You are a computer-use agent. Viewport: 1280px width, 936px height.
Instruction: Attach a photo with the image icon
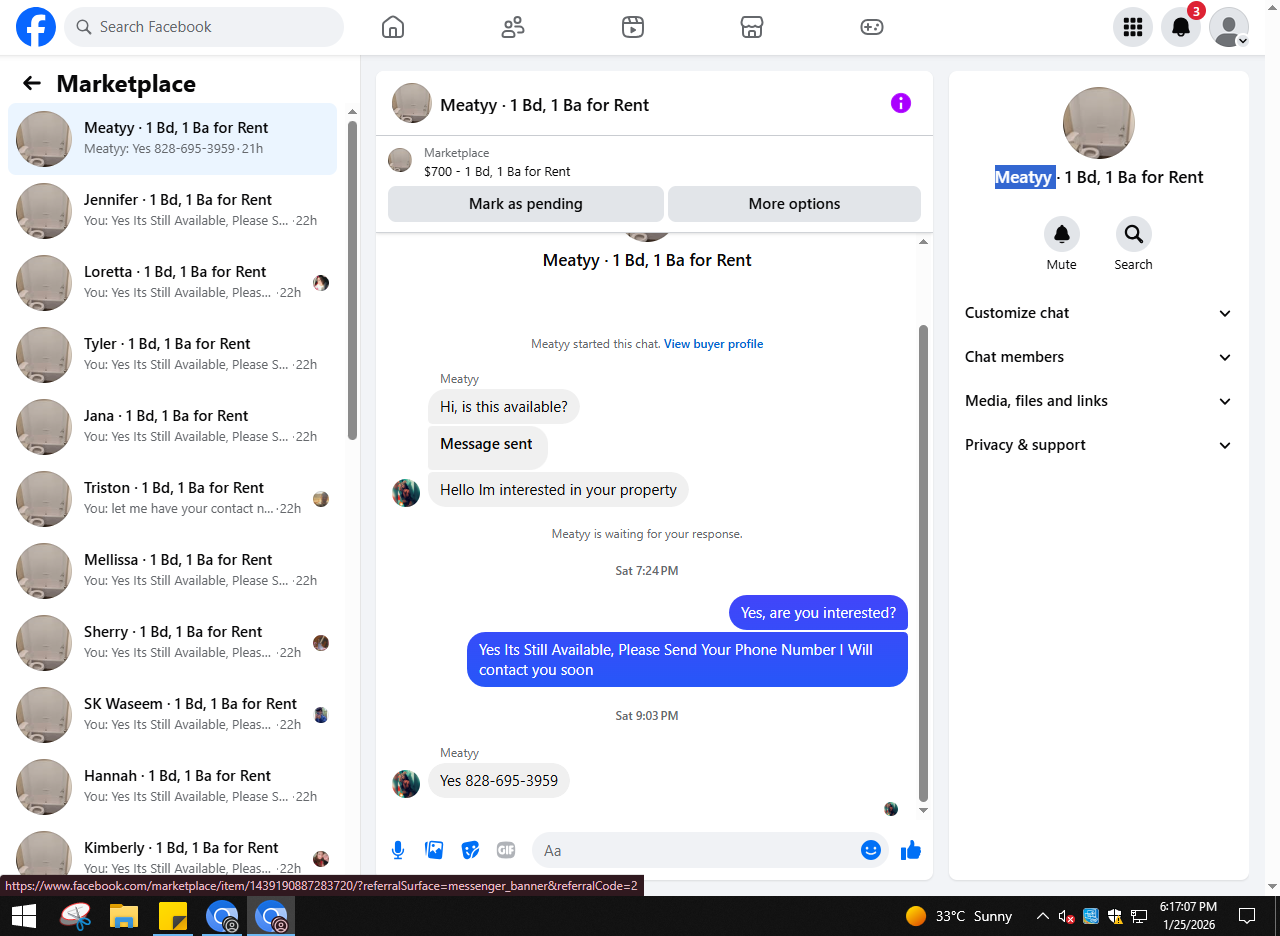(434, 850)
